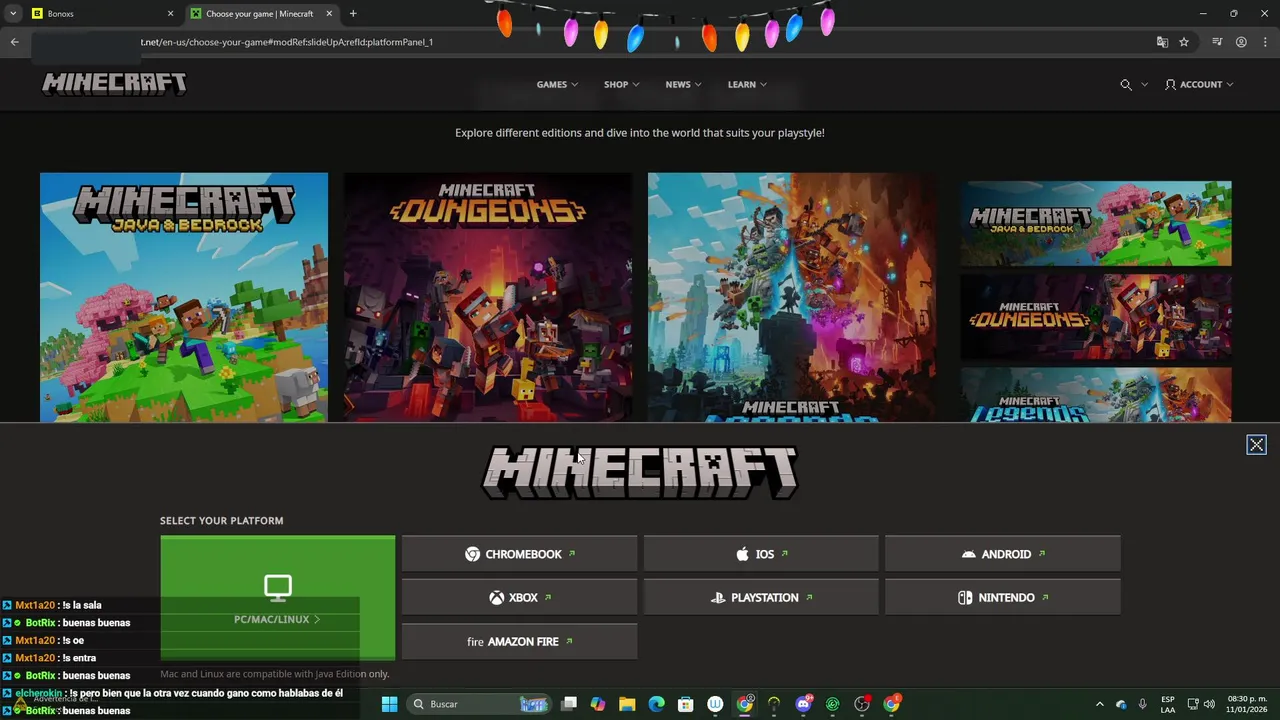Expand the LEARN menu
Viewport: 1280px width, 720px height.
tap(747, 85)
